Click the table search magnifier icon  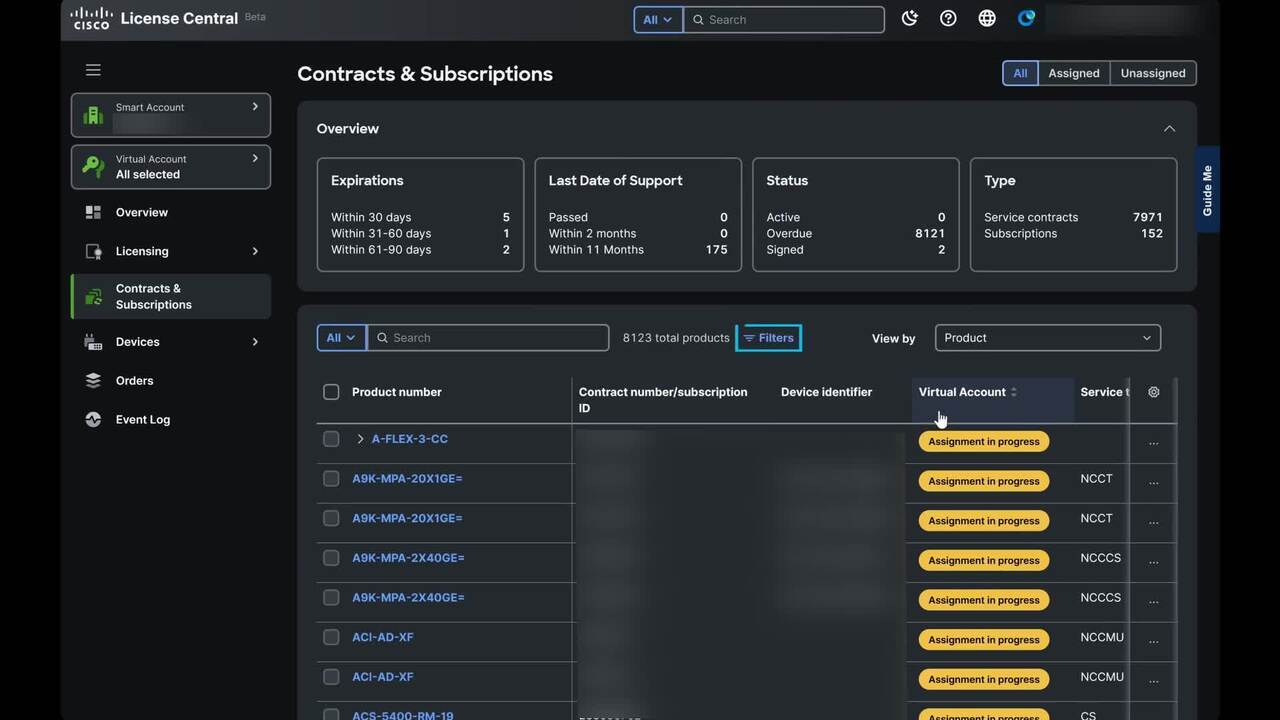[x=382, y=338]
